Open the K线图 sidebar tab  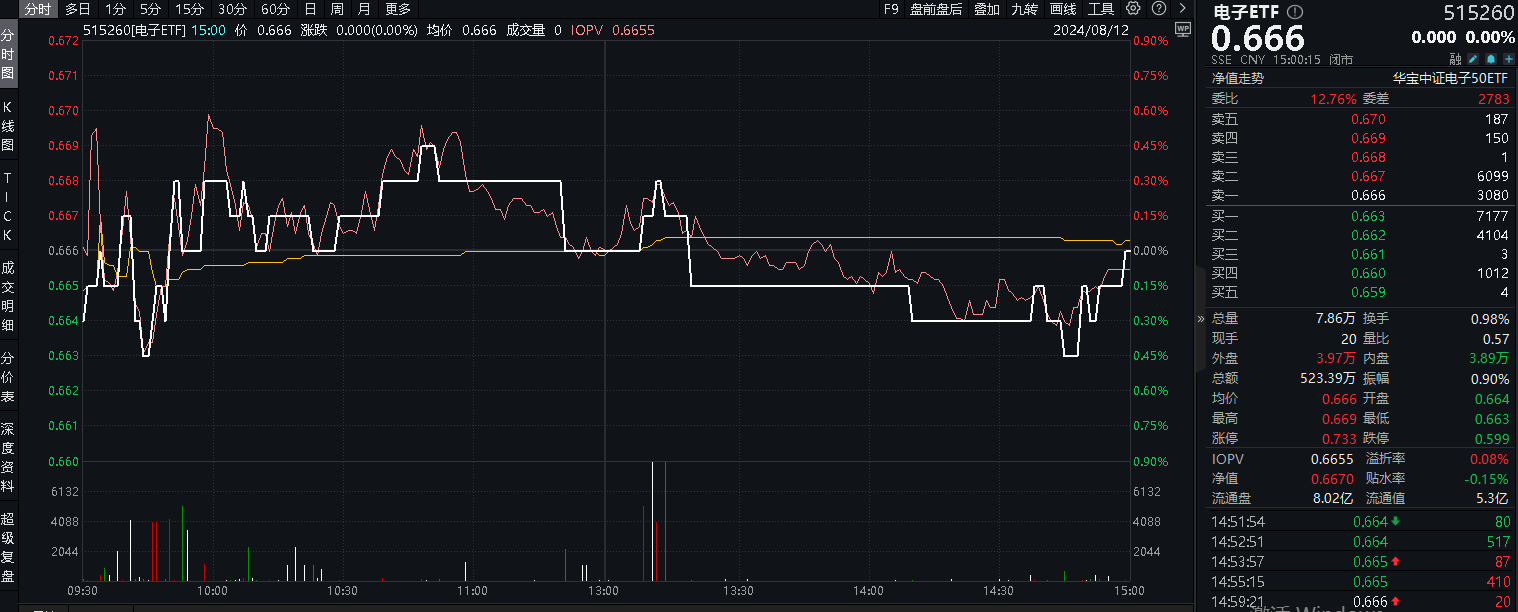[8, 127]
